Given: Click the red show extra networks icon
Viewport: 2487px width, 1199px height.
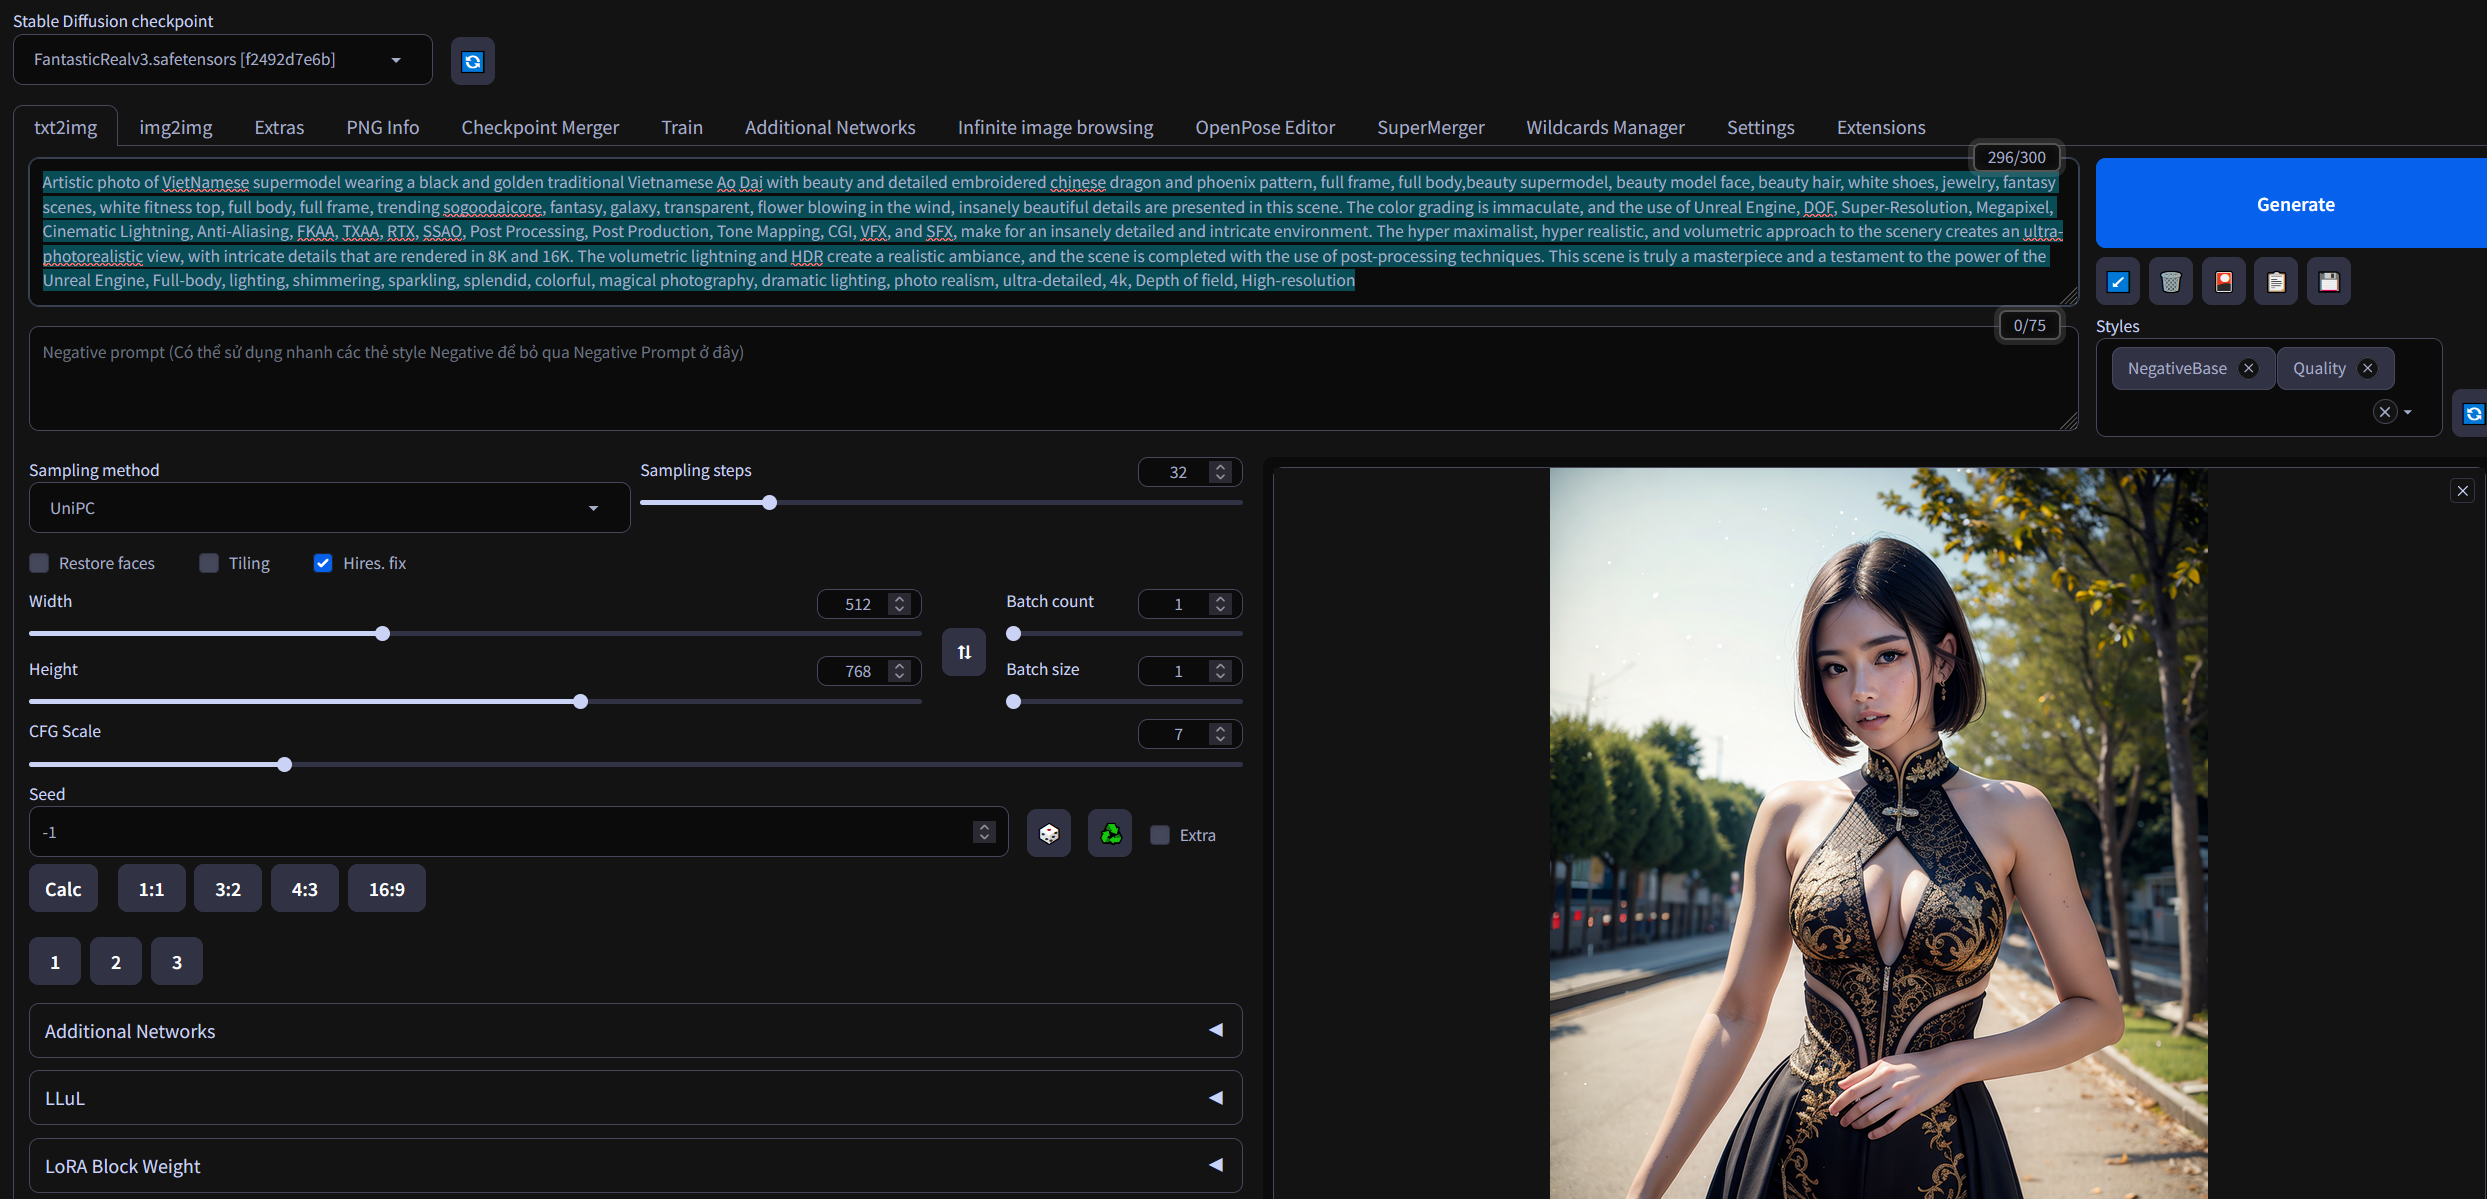Looking at the screenshot, I should 2223,282.
